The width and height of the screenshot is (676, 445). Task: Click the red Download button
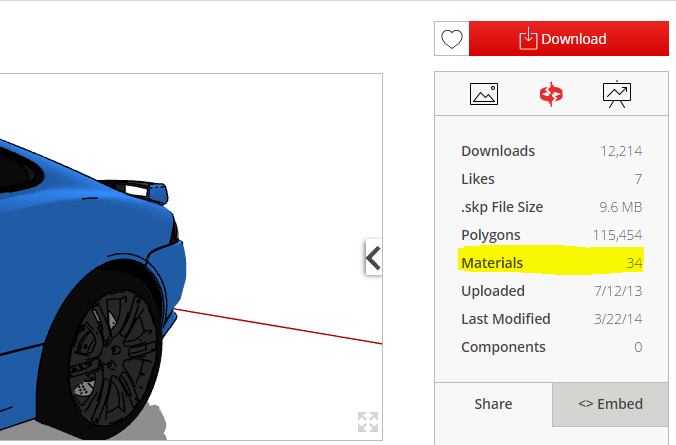pyautogui.click(x=569, y=39)
